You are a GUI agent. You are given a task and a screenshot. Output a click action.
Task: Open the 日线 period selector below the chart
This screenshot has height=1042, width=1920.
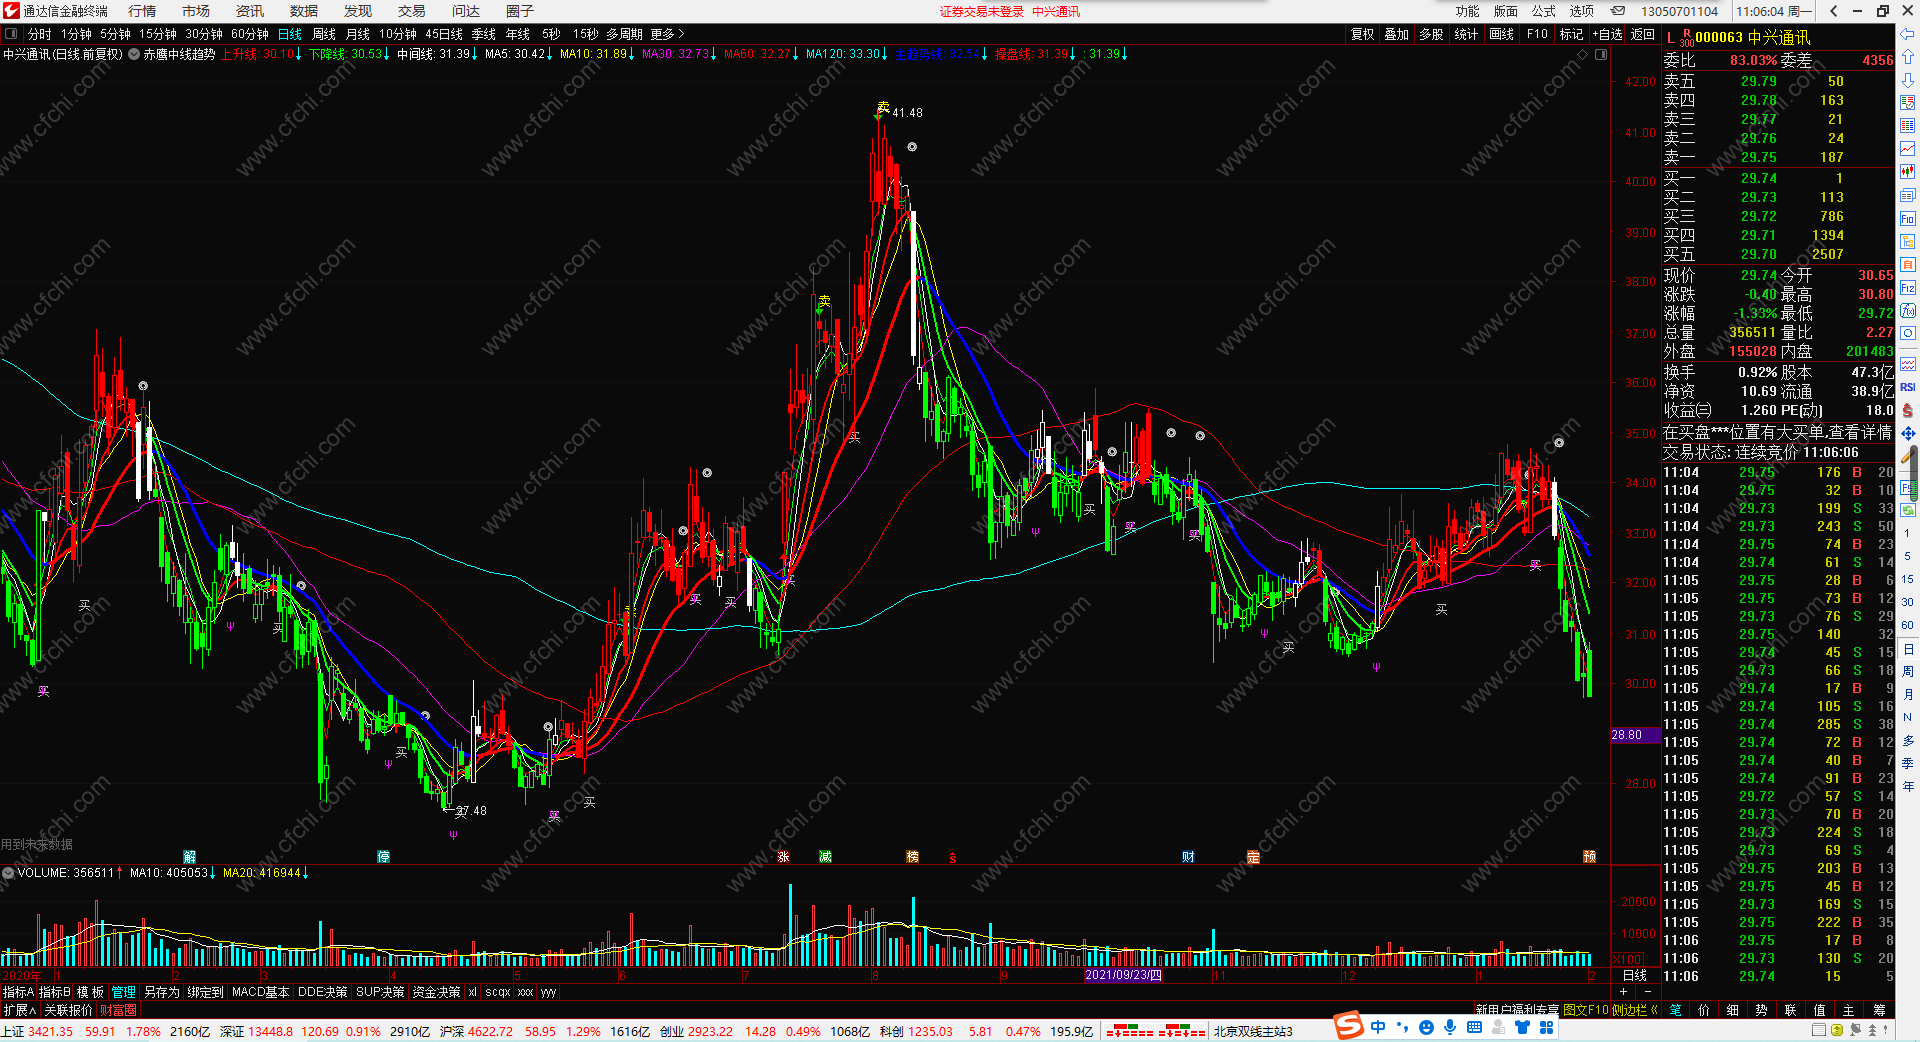1634,975
